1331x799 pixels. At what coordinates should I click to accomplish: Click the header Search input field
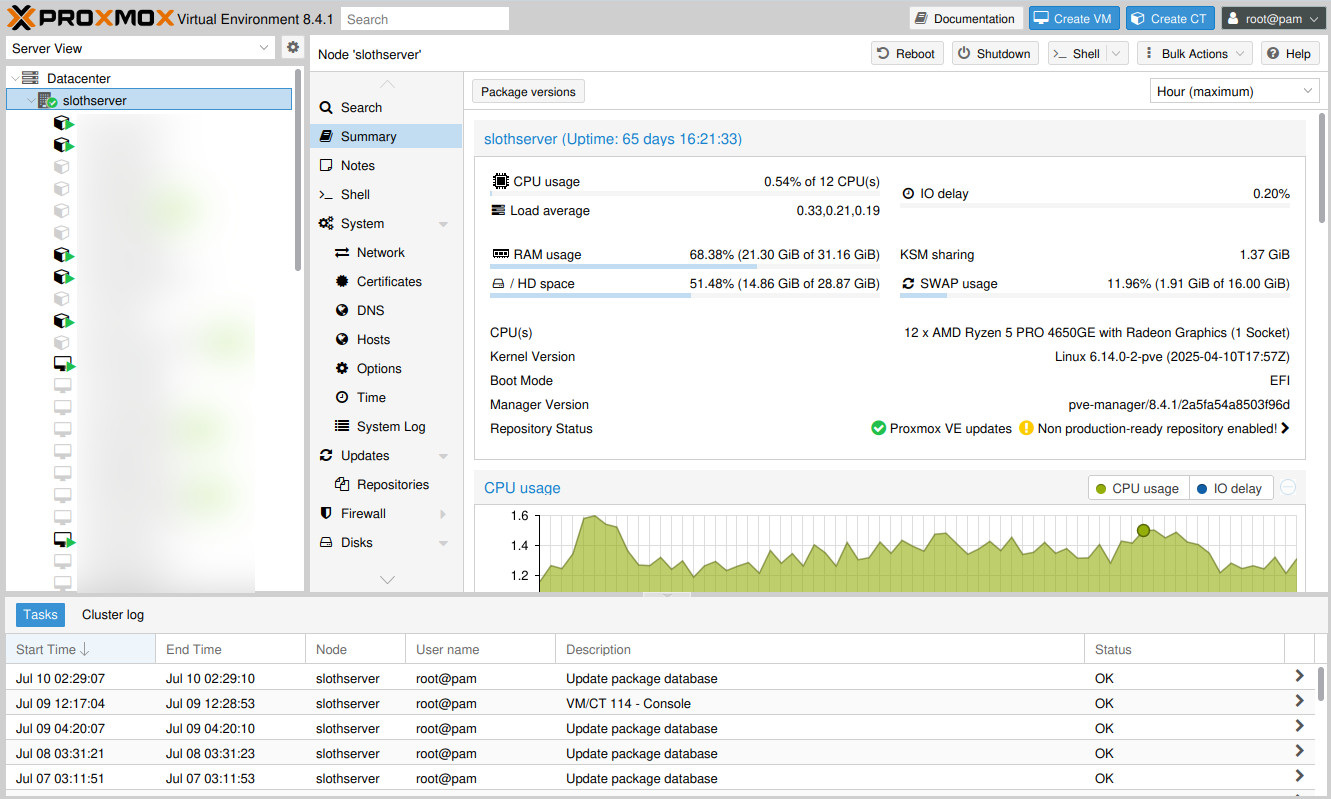425,19
